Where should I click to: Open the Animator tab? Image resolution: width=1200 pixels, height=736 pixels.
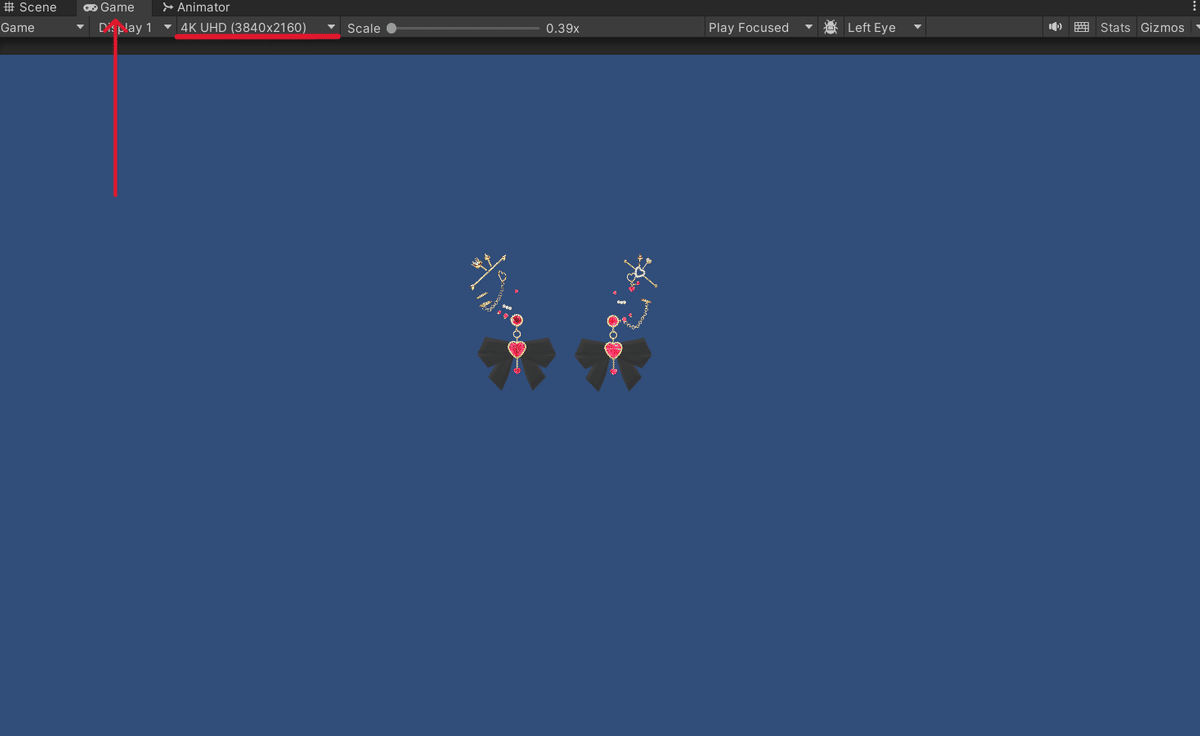pyautogui.click(x=196, y=7)
